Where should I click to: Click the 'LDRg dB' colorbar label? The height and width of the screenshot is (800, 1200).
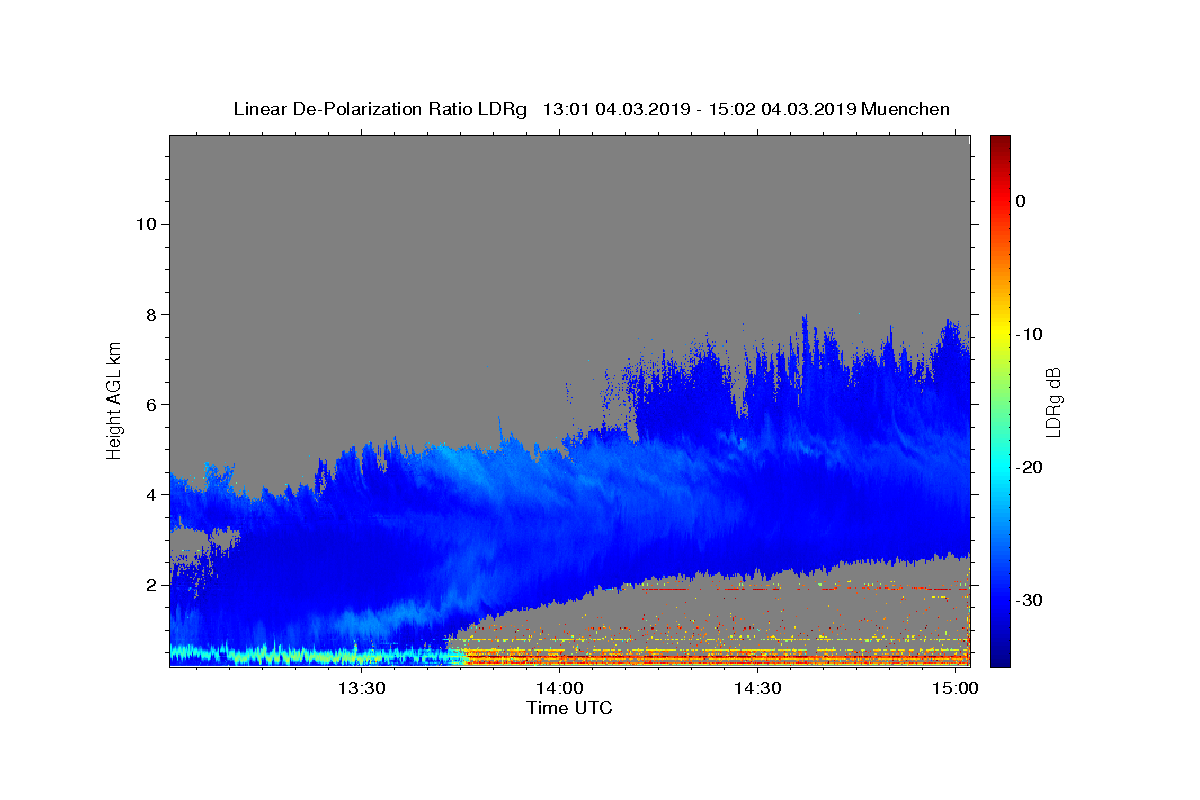[x=1052, y=402]
